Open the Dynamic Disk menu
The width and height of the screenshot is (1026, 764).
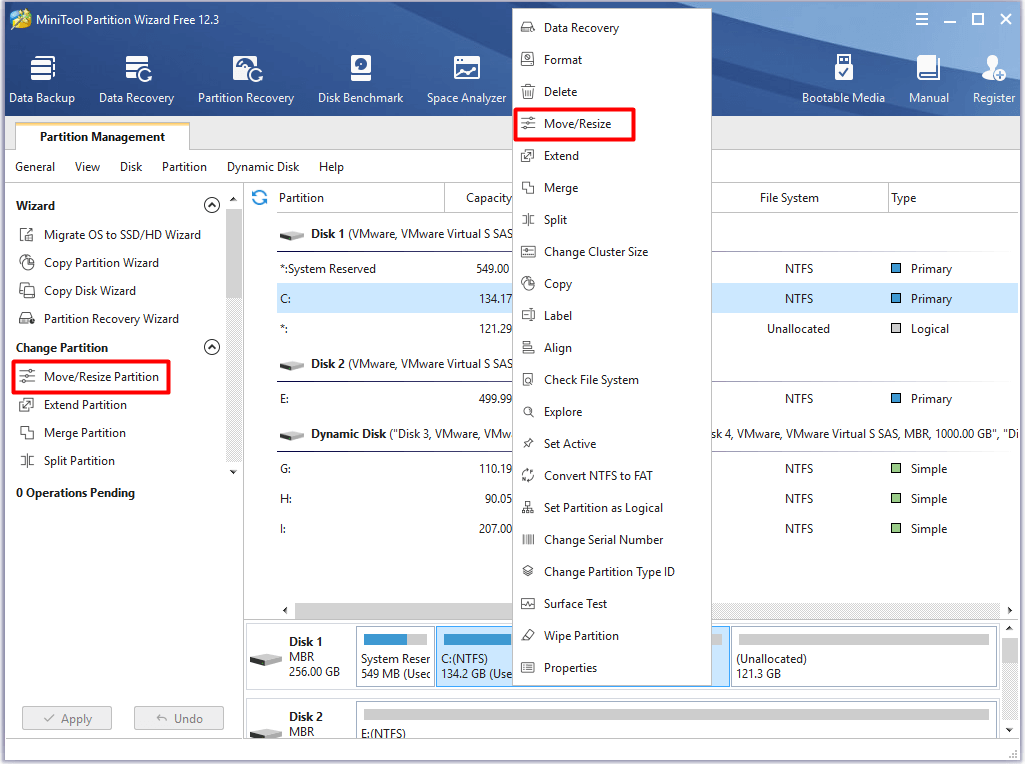coord(263,167)
